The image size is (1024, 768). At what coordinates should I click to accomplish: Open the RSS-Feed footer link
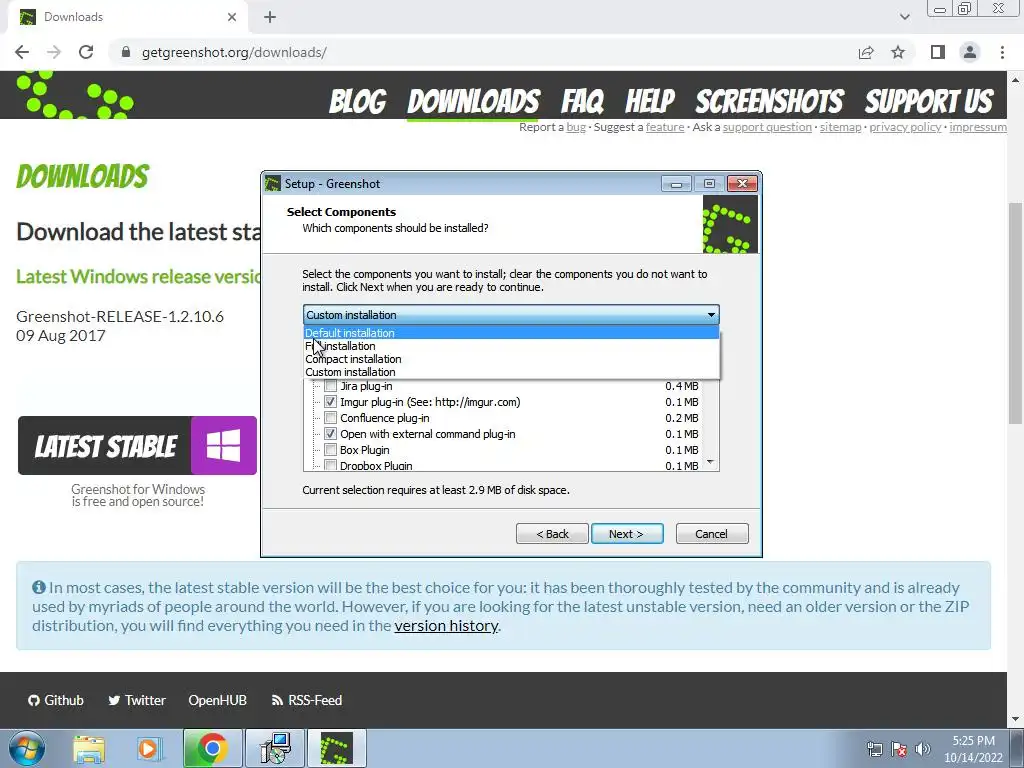[306, 700]
